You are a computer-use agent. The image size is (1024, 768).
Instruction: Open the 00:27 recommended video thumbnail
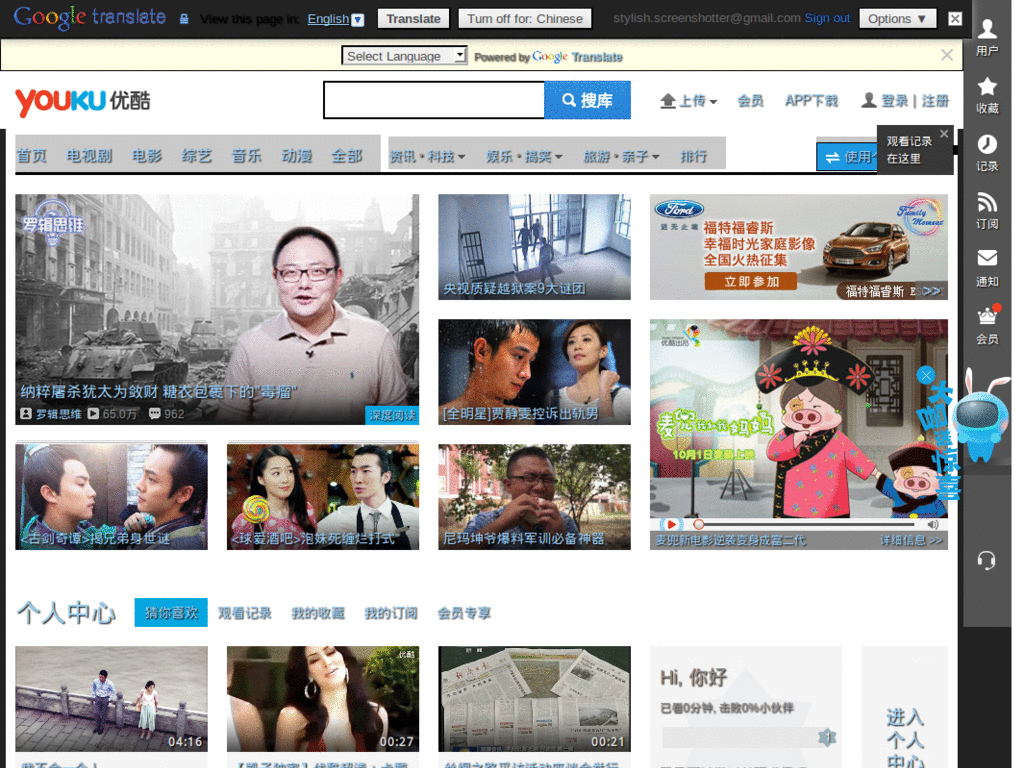pyautogui.click(x=323, y=699)
